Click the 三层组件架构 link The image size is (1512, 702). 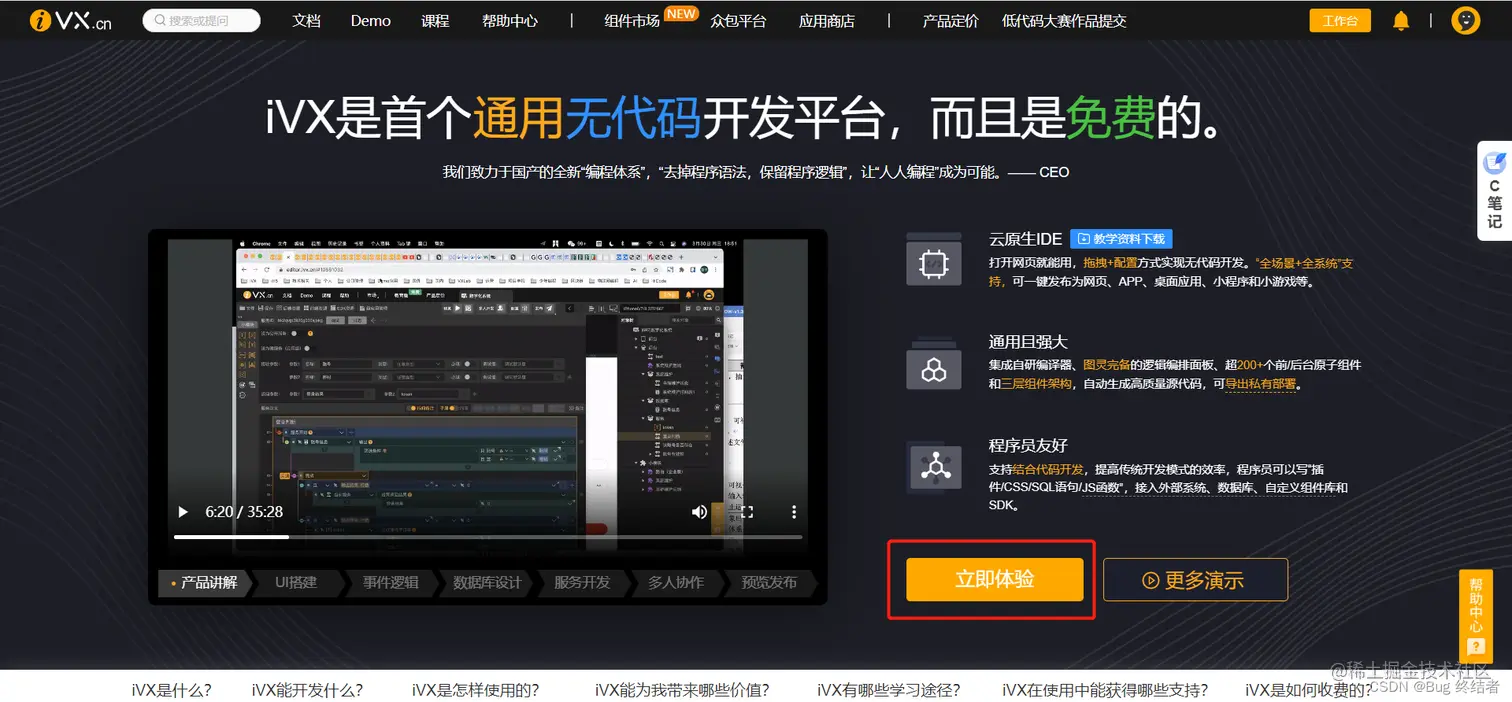tap(1036, 384)
